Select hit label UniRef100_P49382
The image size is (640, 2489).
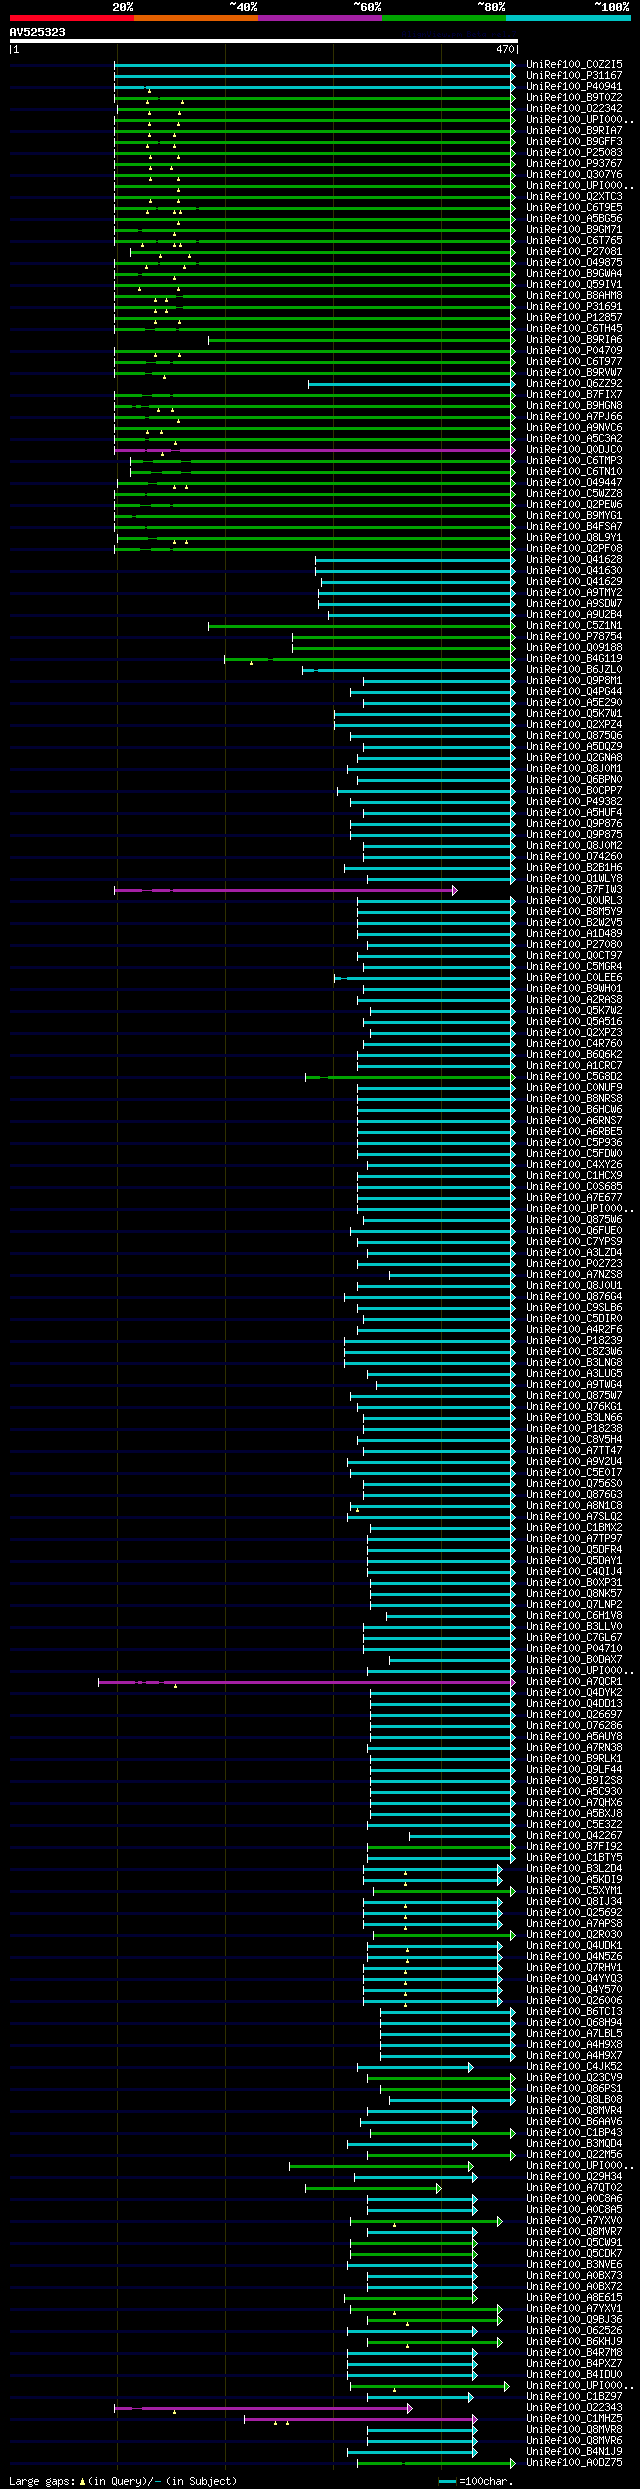click(x=574, y=802)
